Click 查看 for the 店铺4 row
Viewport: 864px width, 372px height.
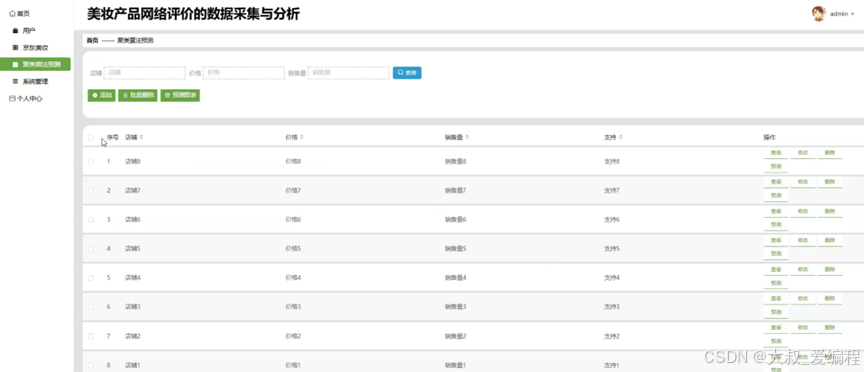(x=776, y=269)
